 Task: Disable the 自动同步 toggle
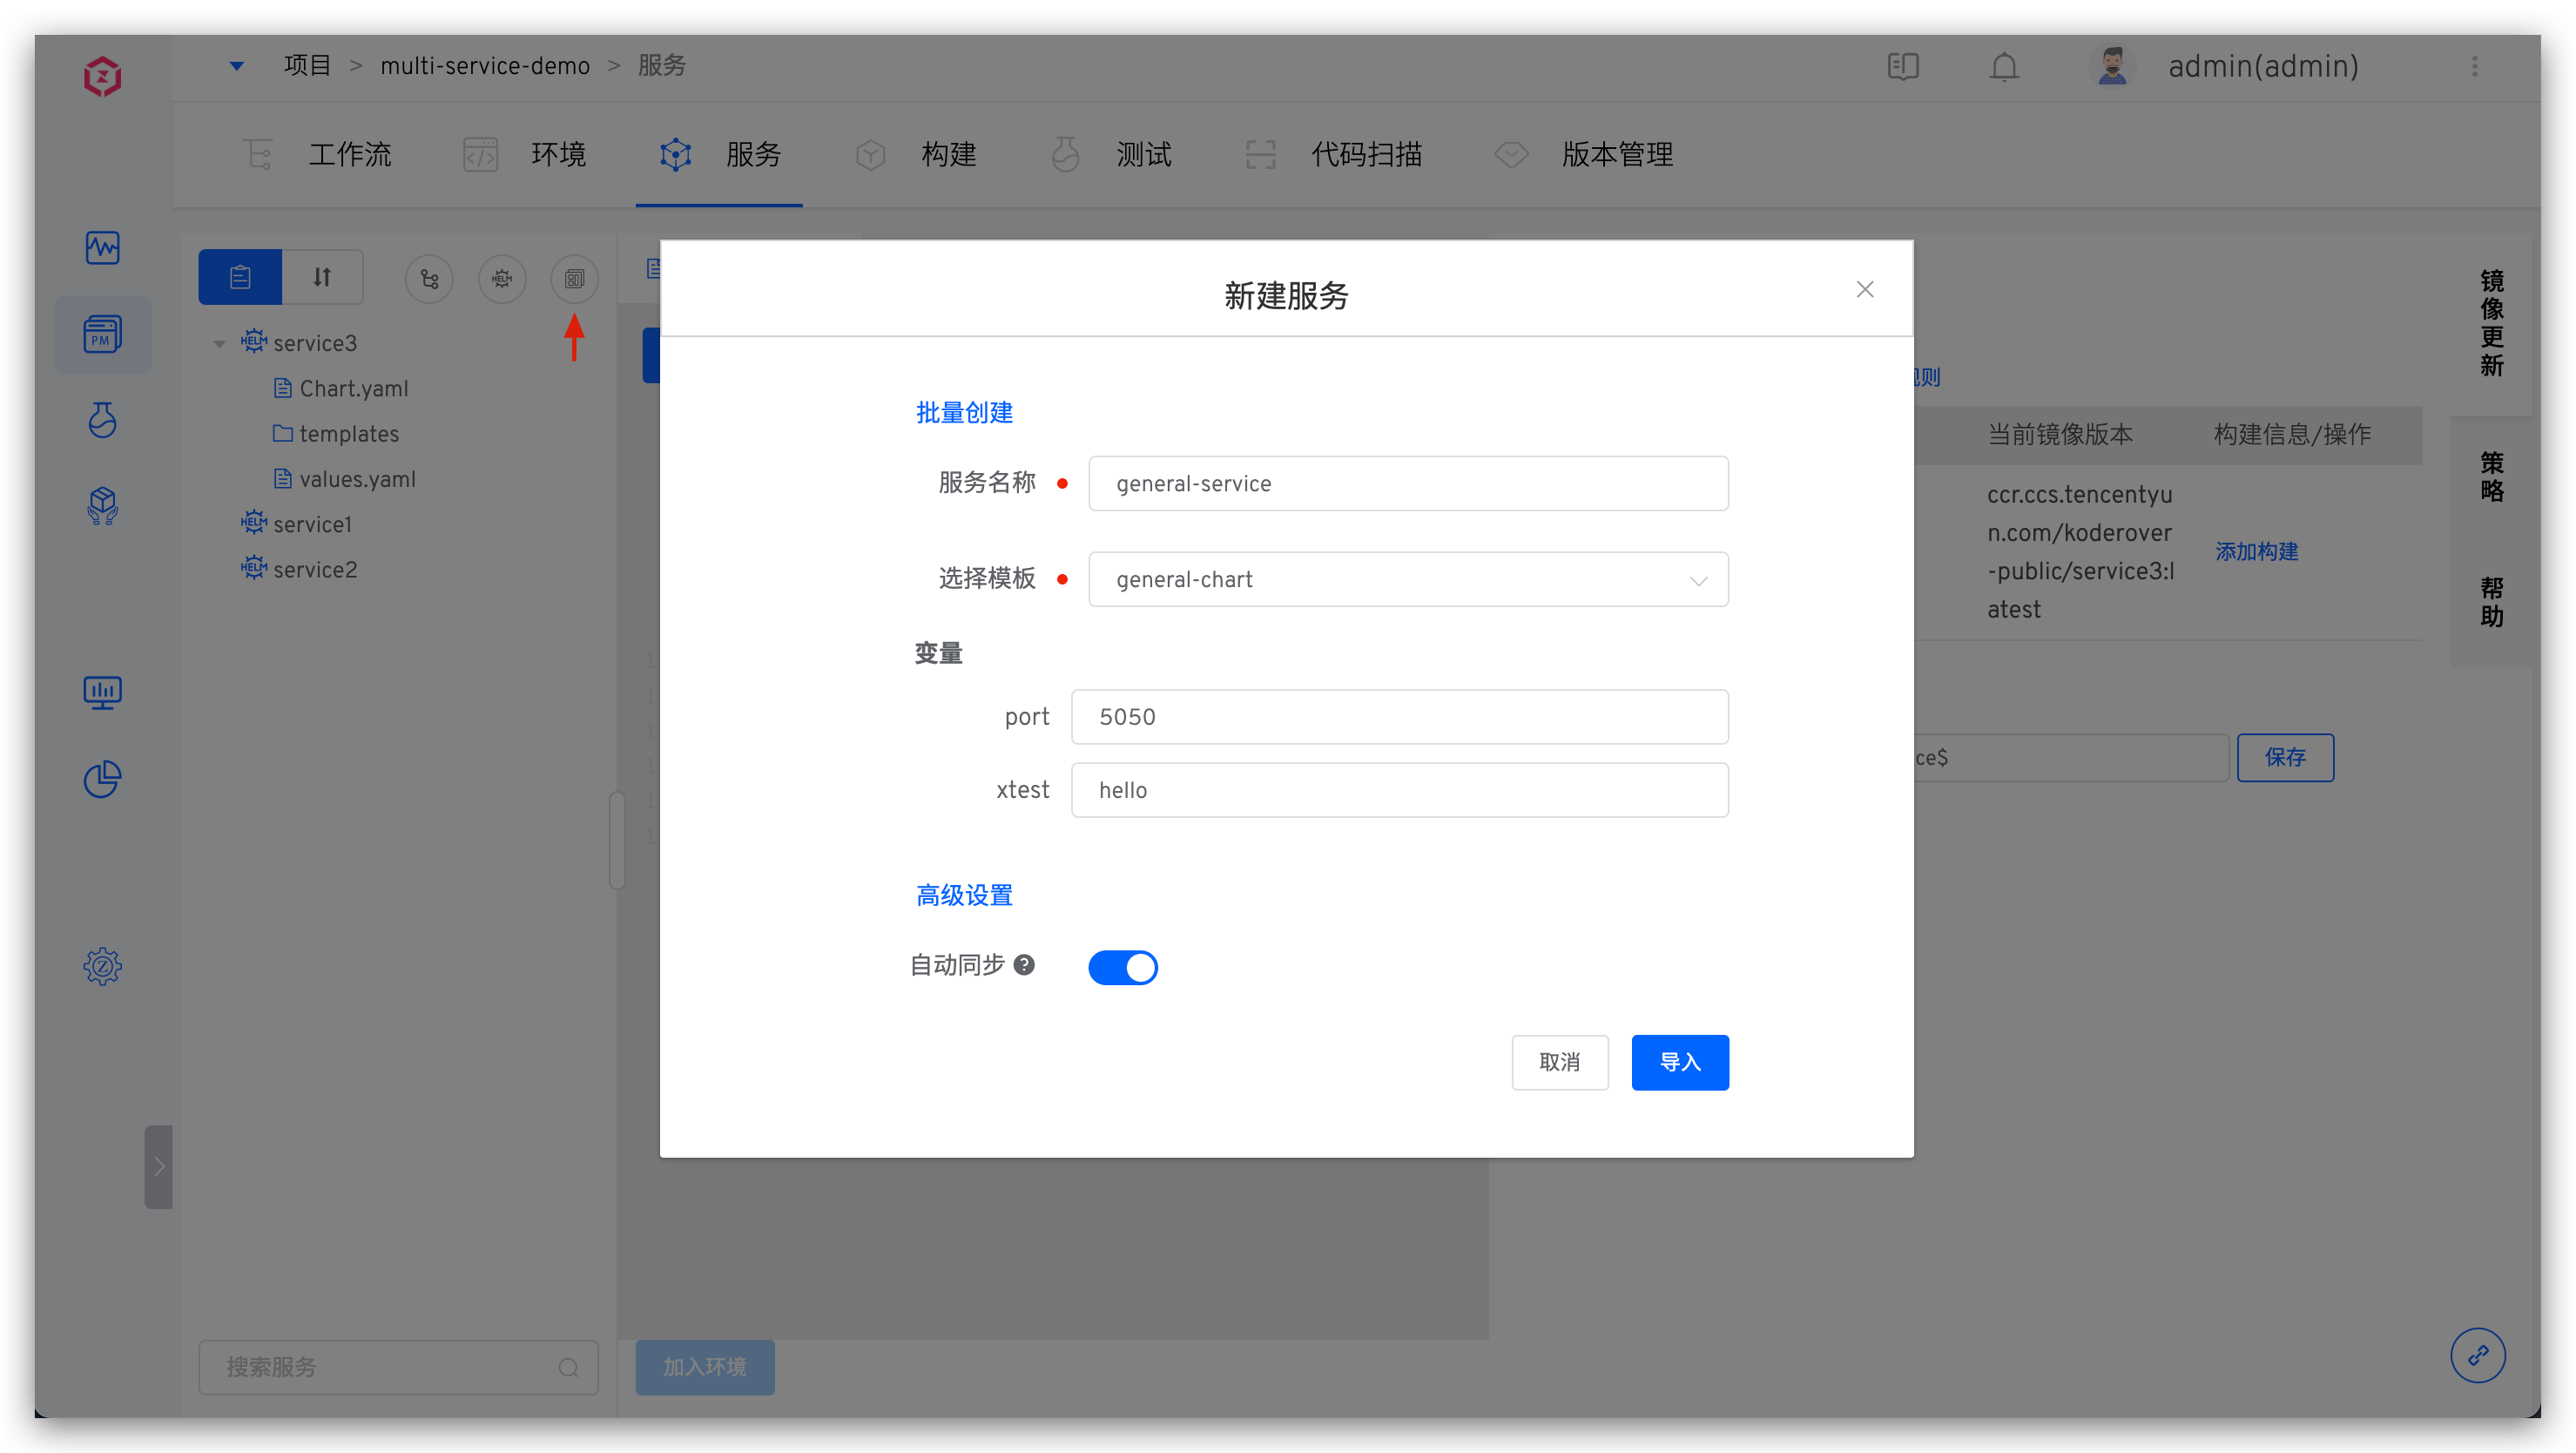pos(1123,967)
